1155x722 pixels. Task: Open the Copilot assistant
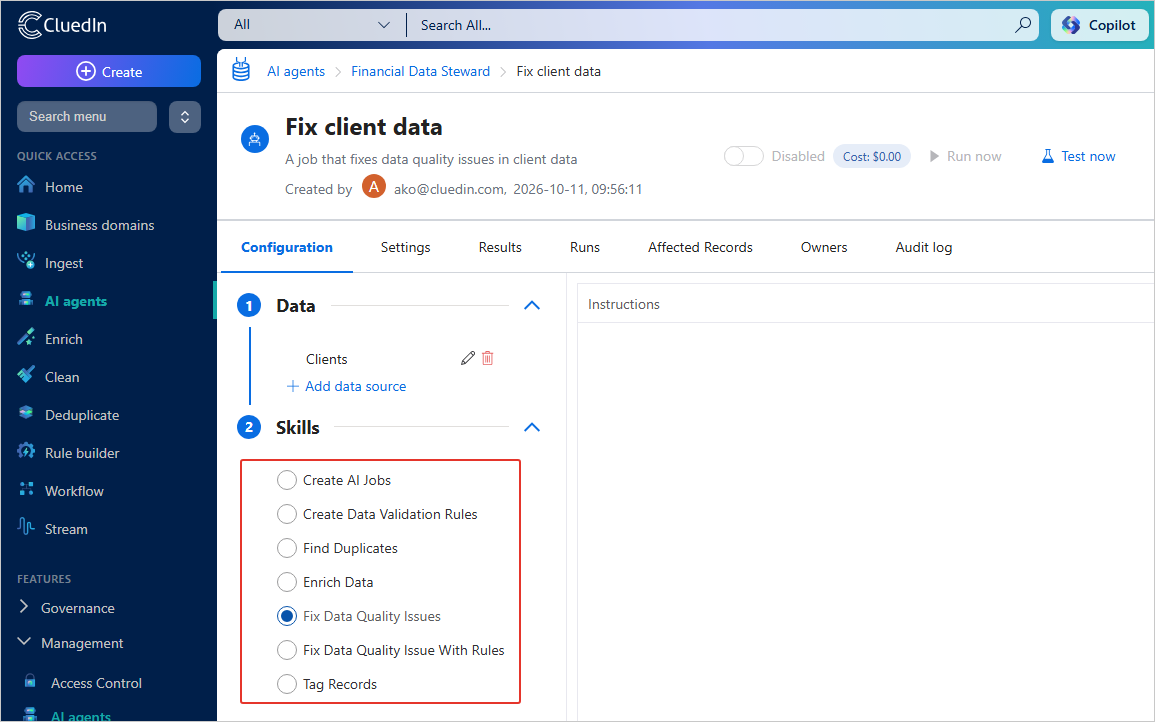(x=1099, y=25)
